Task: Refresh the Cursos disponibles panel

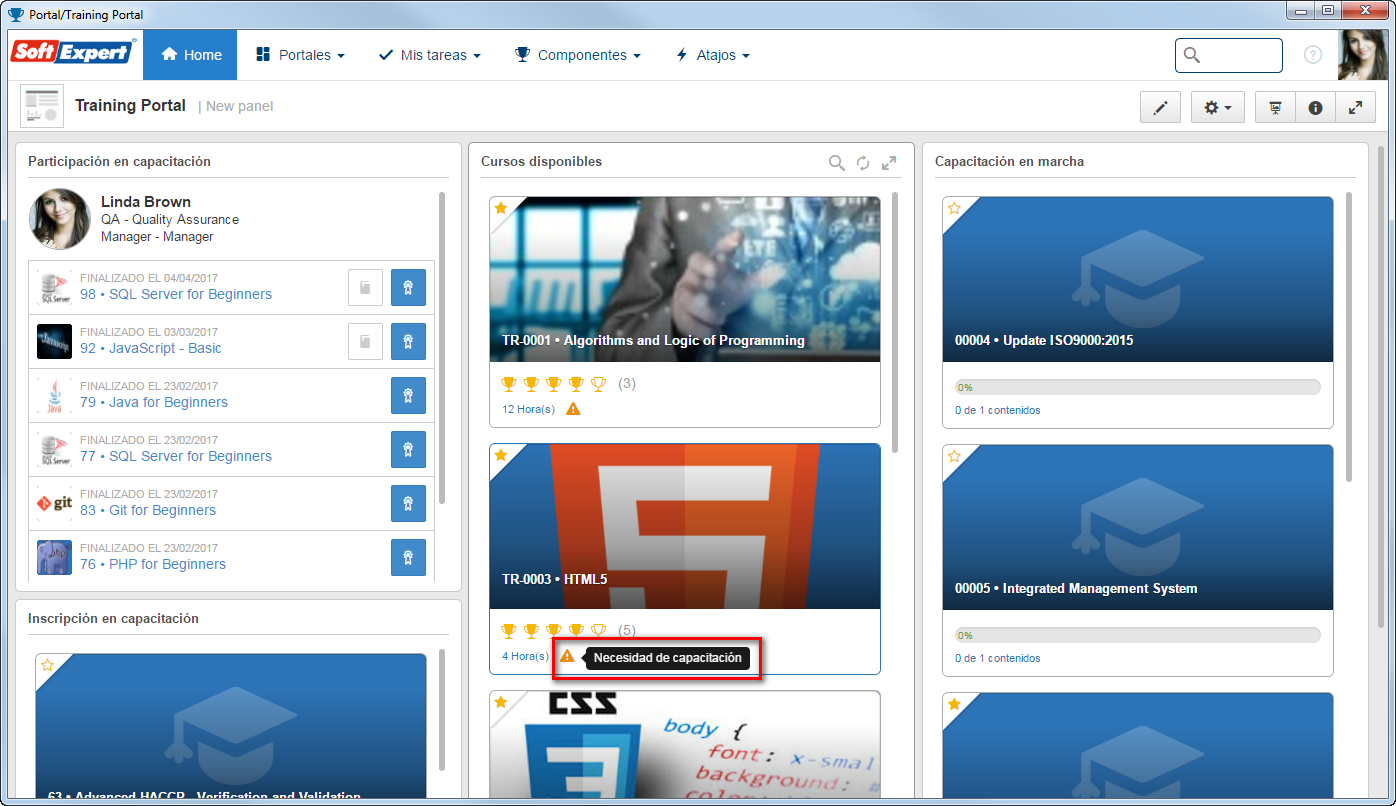Action: click(x=863, y=163)
